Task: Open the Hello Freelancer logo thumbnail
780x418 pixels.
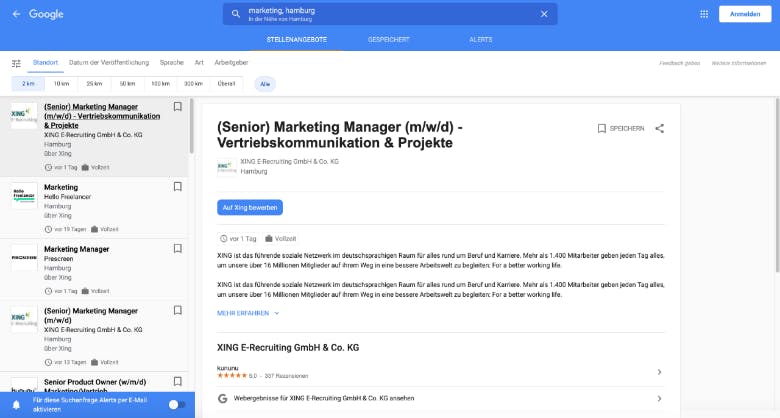Action: point(24,196)
